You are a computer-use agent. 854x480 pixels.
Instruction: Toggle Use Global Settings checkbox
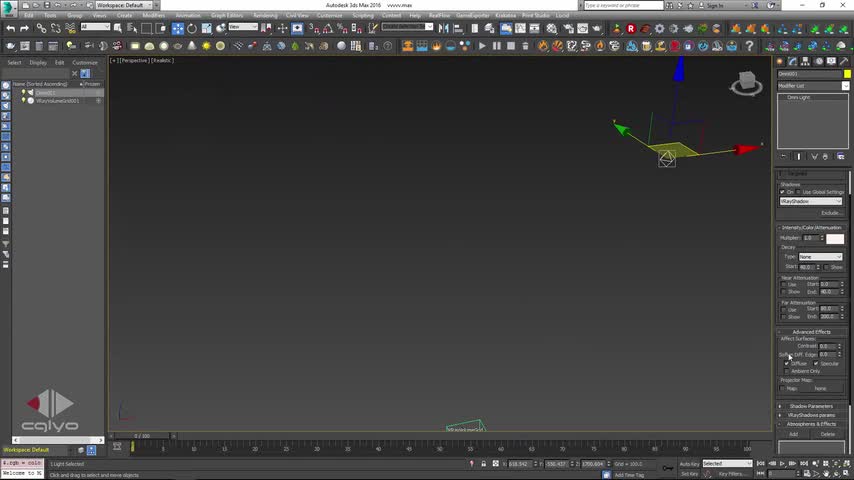(799, 192)
